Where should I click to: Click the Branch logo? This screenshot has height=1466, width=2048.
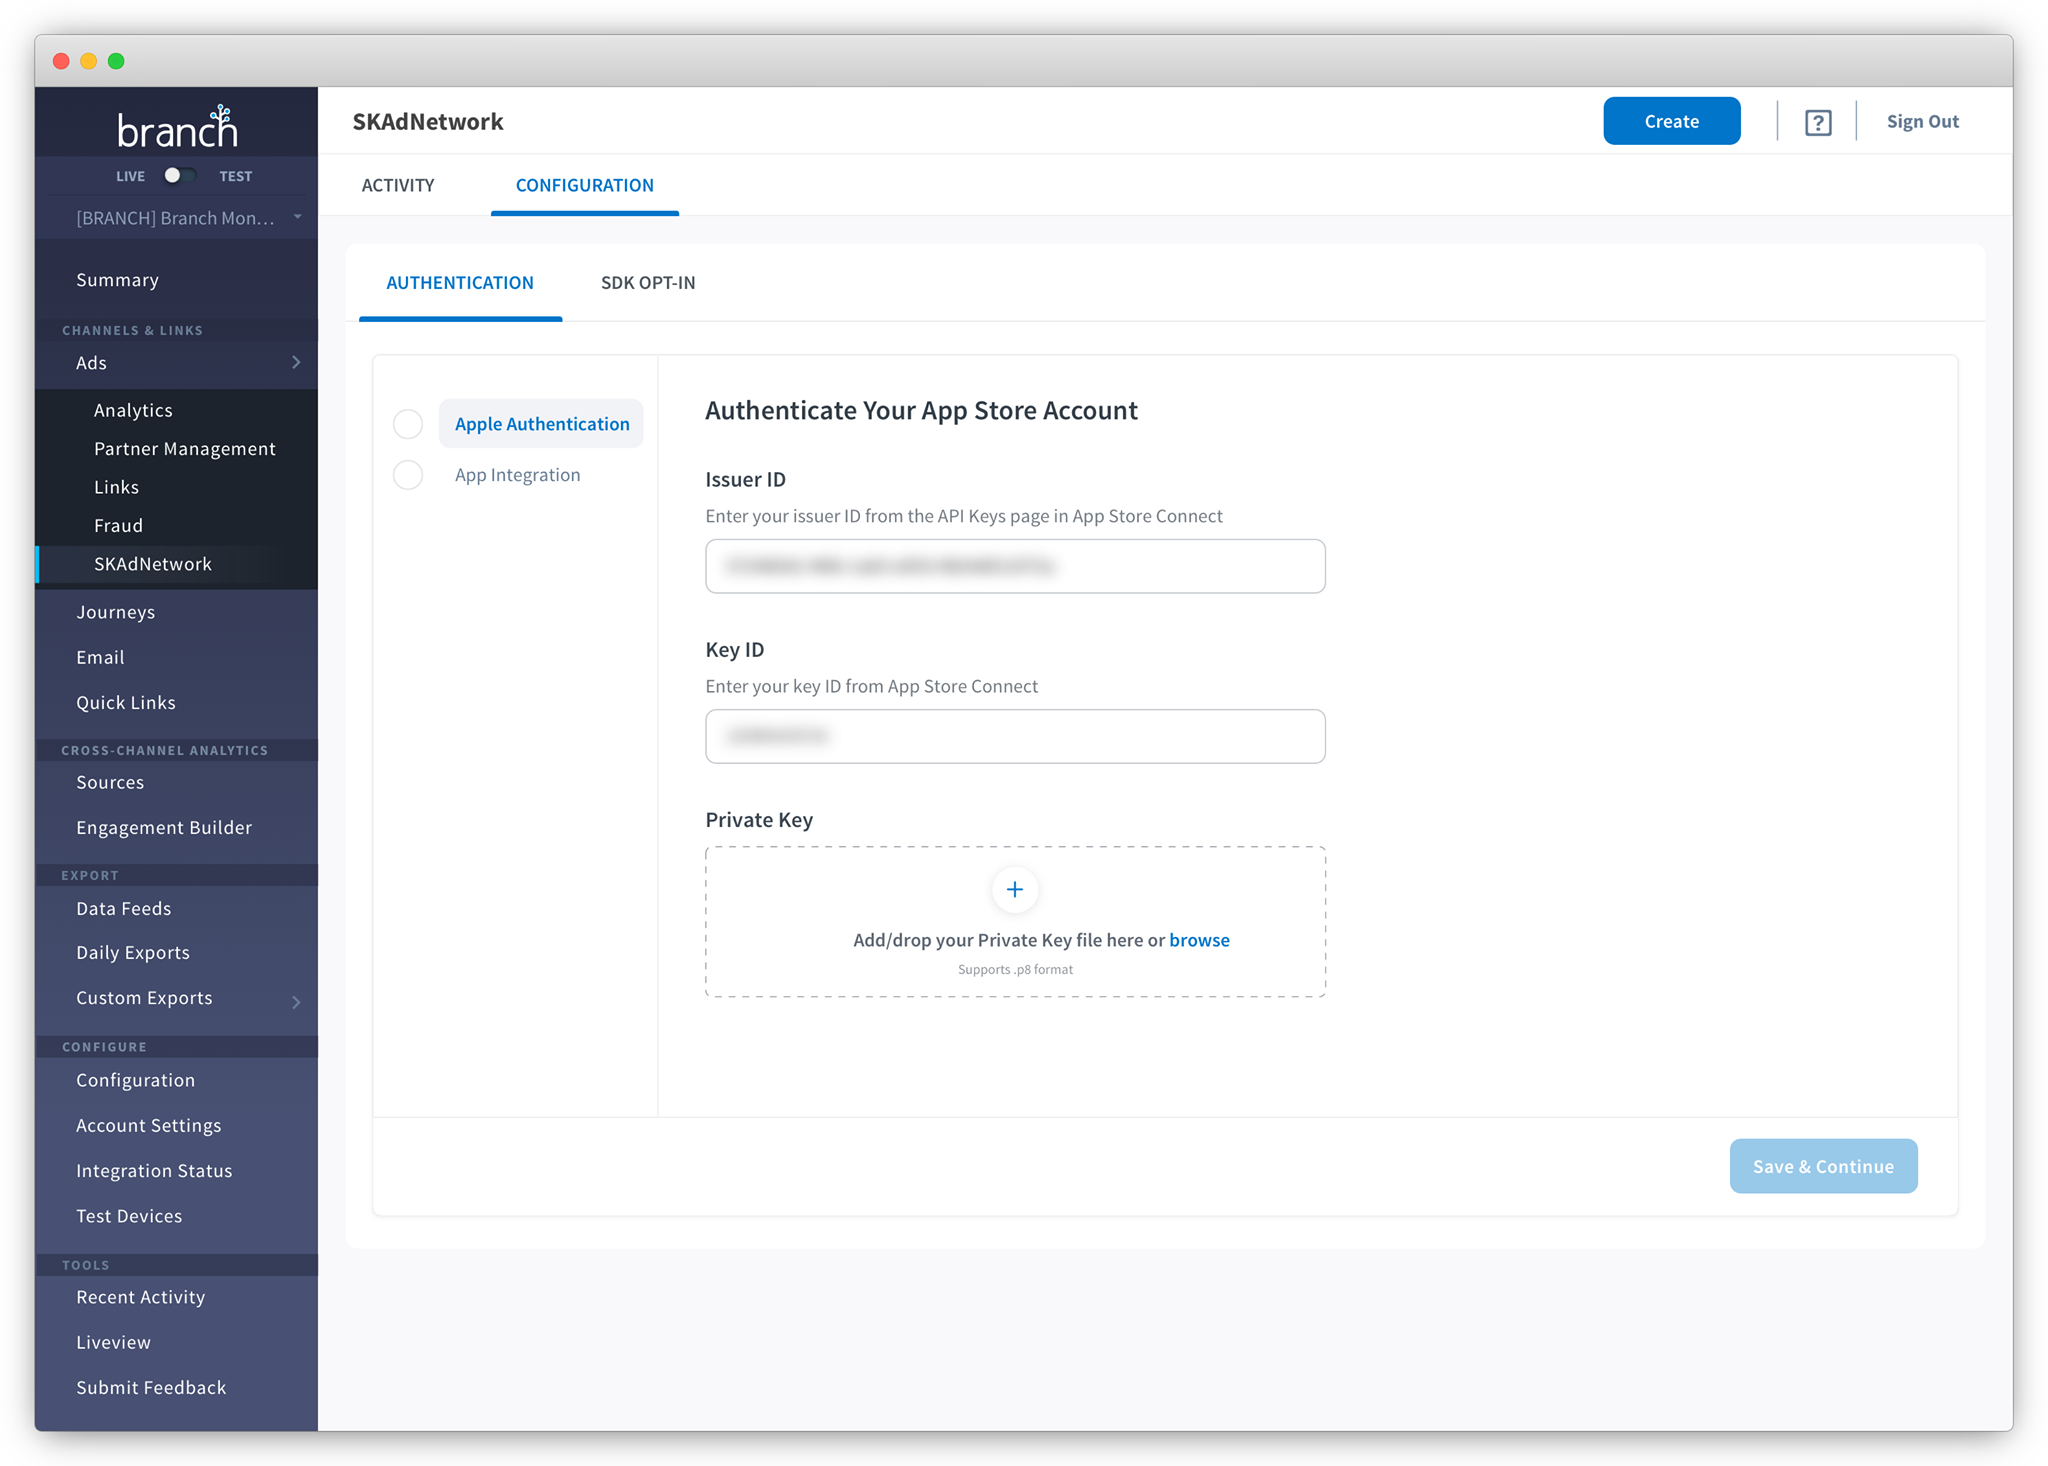(177, 126)
